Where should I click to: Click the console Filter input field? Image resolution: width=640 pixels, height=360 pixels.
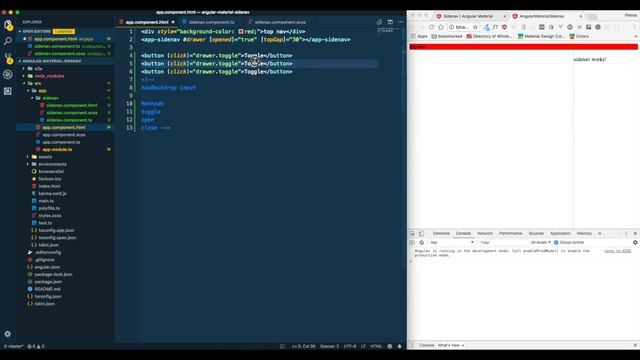point(503,242)
